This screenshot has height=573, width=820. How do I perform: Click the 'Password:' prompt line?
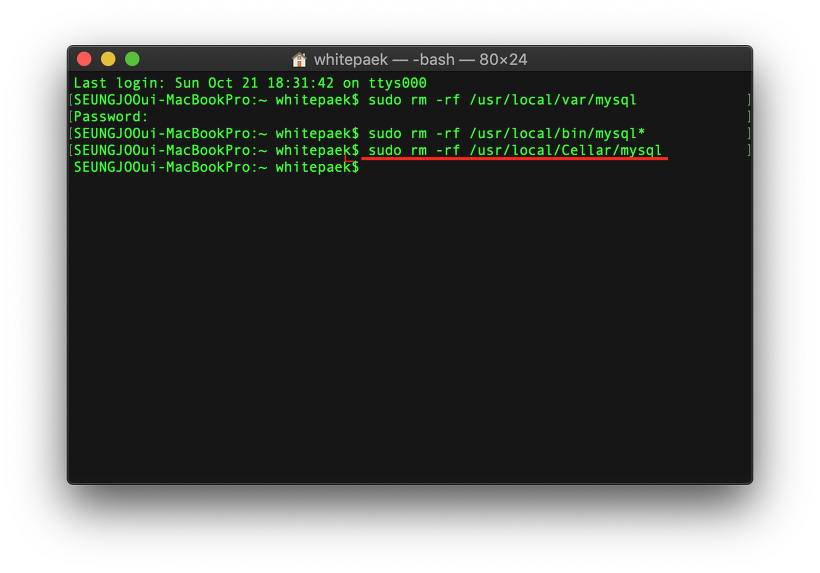[111, 117]
